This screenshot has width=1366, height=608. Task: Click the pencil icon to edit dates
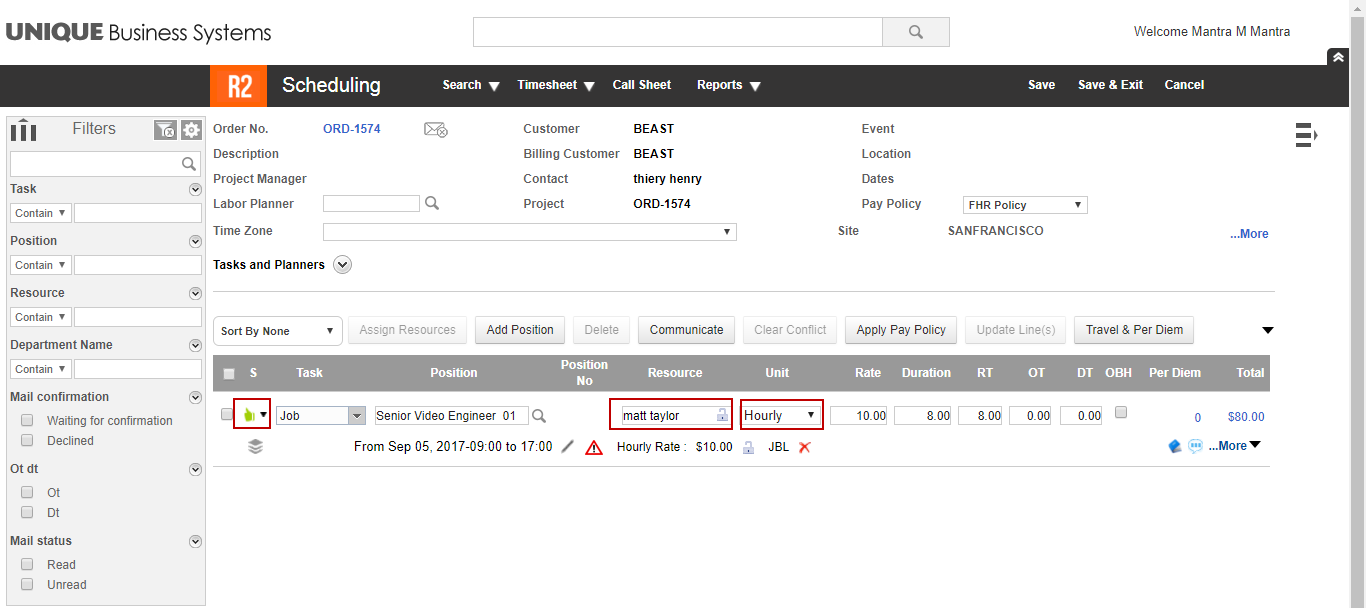[568, 447]
